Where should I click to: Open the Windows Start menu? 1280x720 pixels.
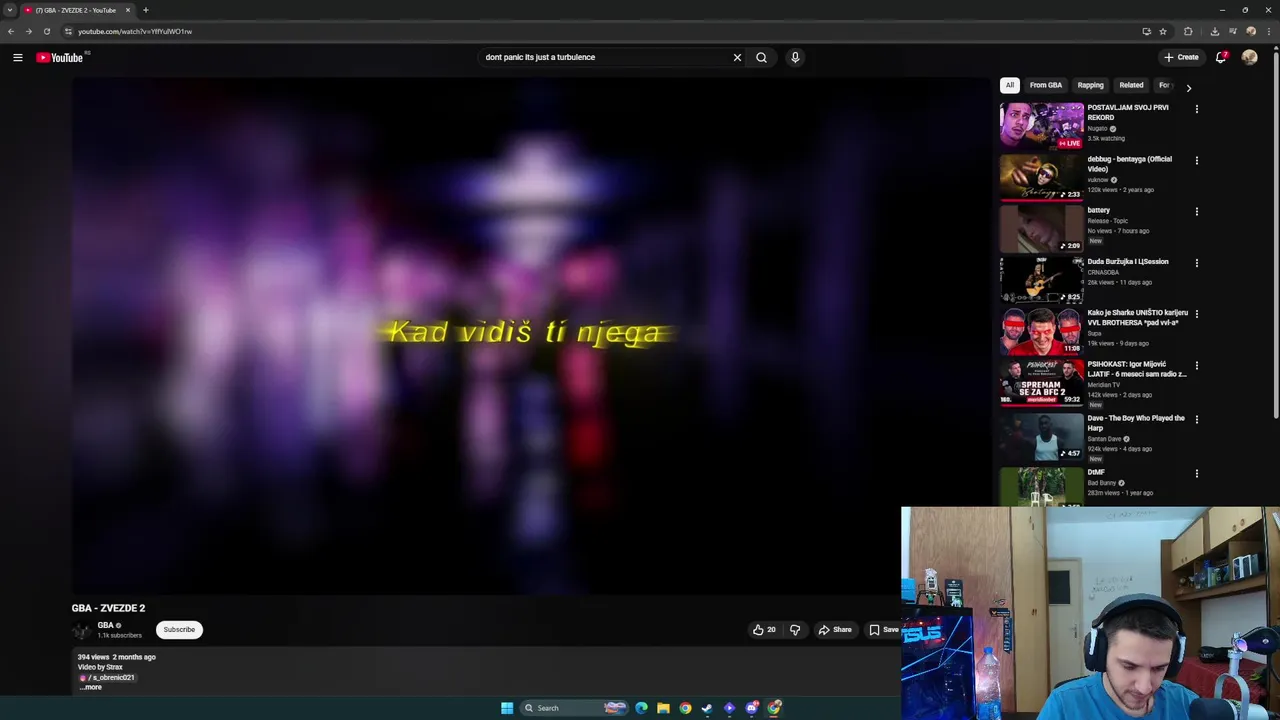tap(507, 708)
